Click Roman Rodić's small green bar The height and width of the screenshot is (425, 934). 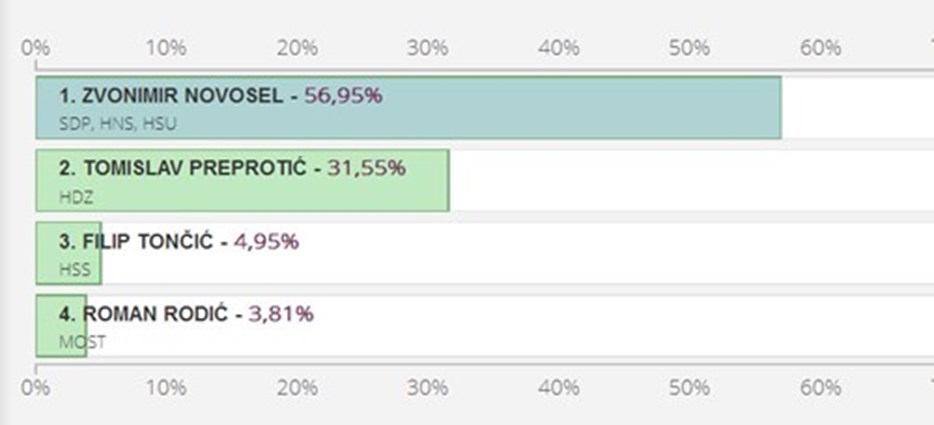[61, 326]
